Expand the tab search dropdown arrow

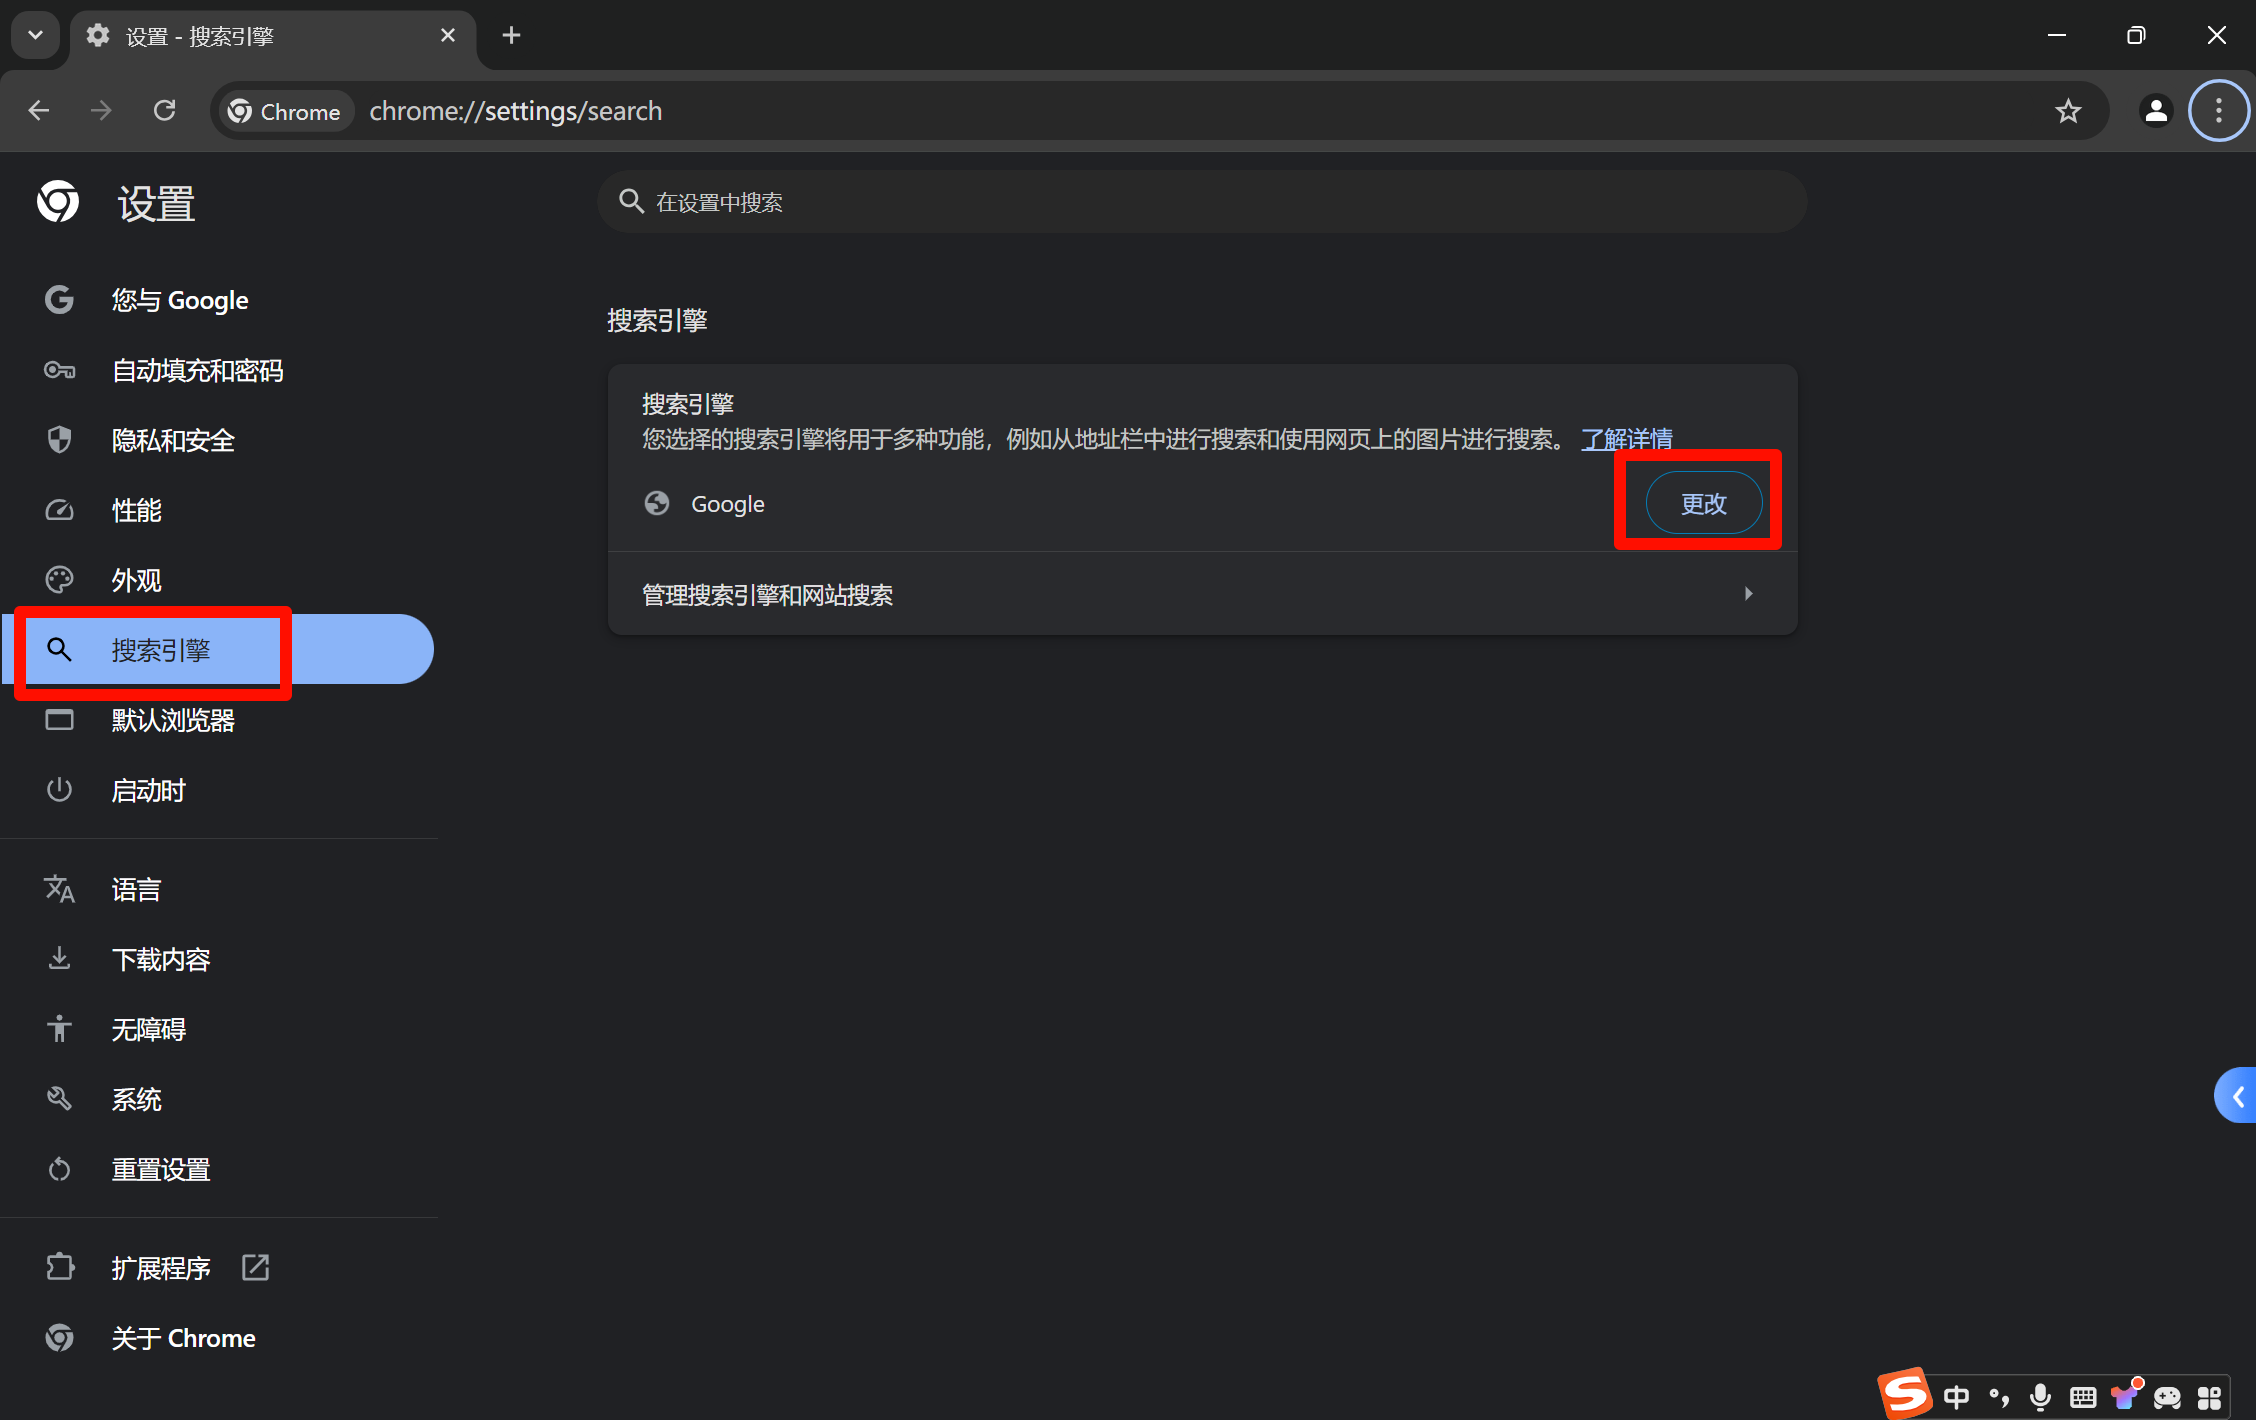[35, 36]
